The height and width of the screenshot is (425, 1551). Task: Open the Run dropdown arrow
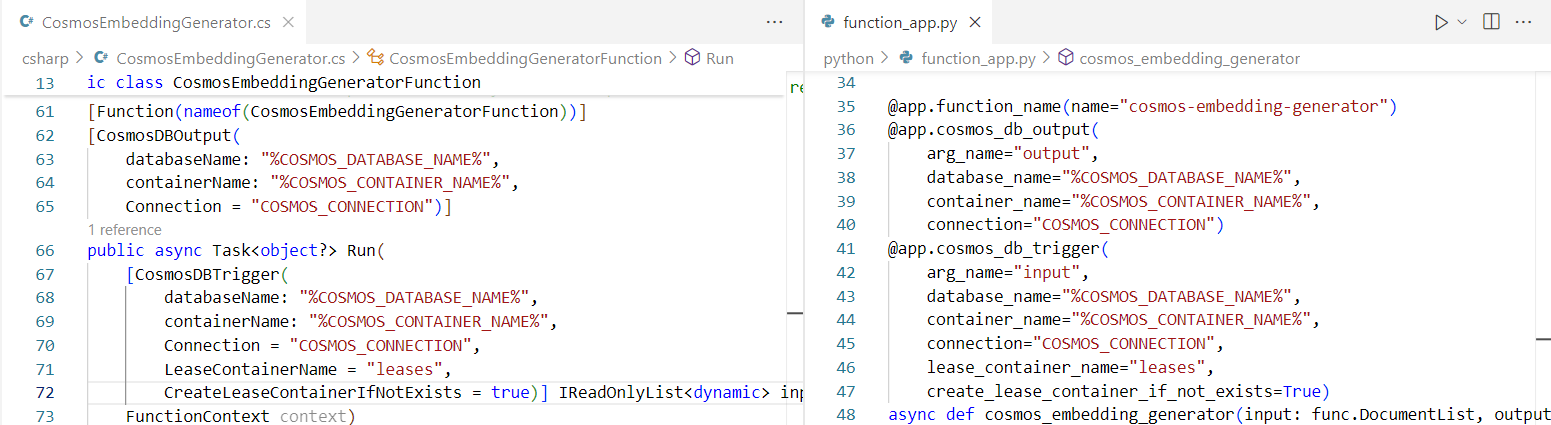[1462, 21]
